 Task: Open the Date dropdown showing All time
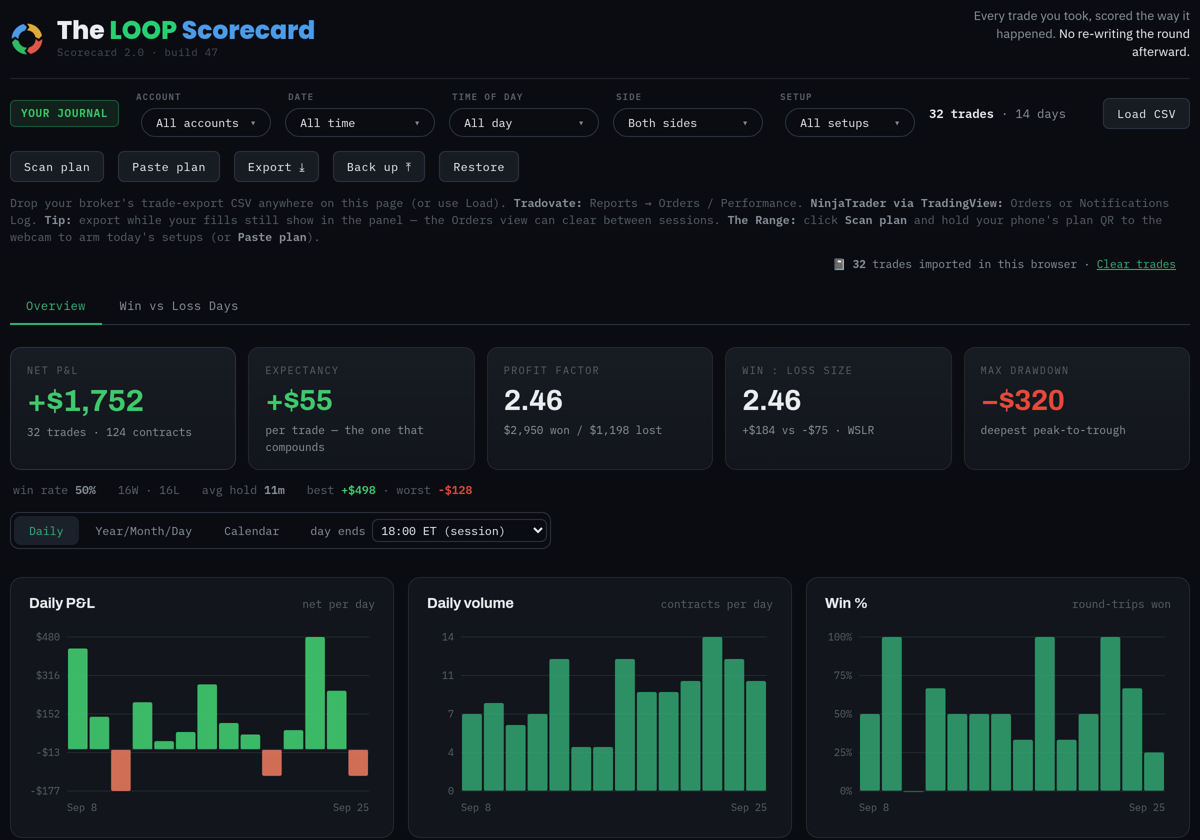point(360,123)
